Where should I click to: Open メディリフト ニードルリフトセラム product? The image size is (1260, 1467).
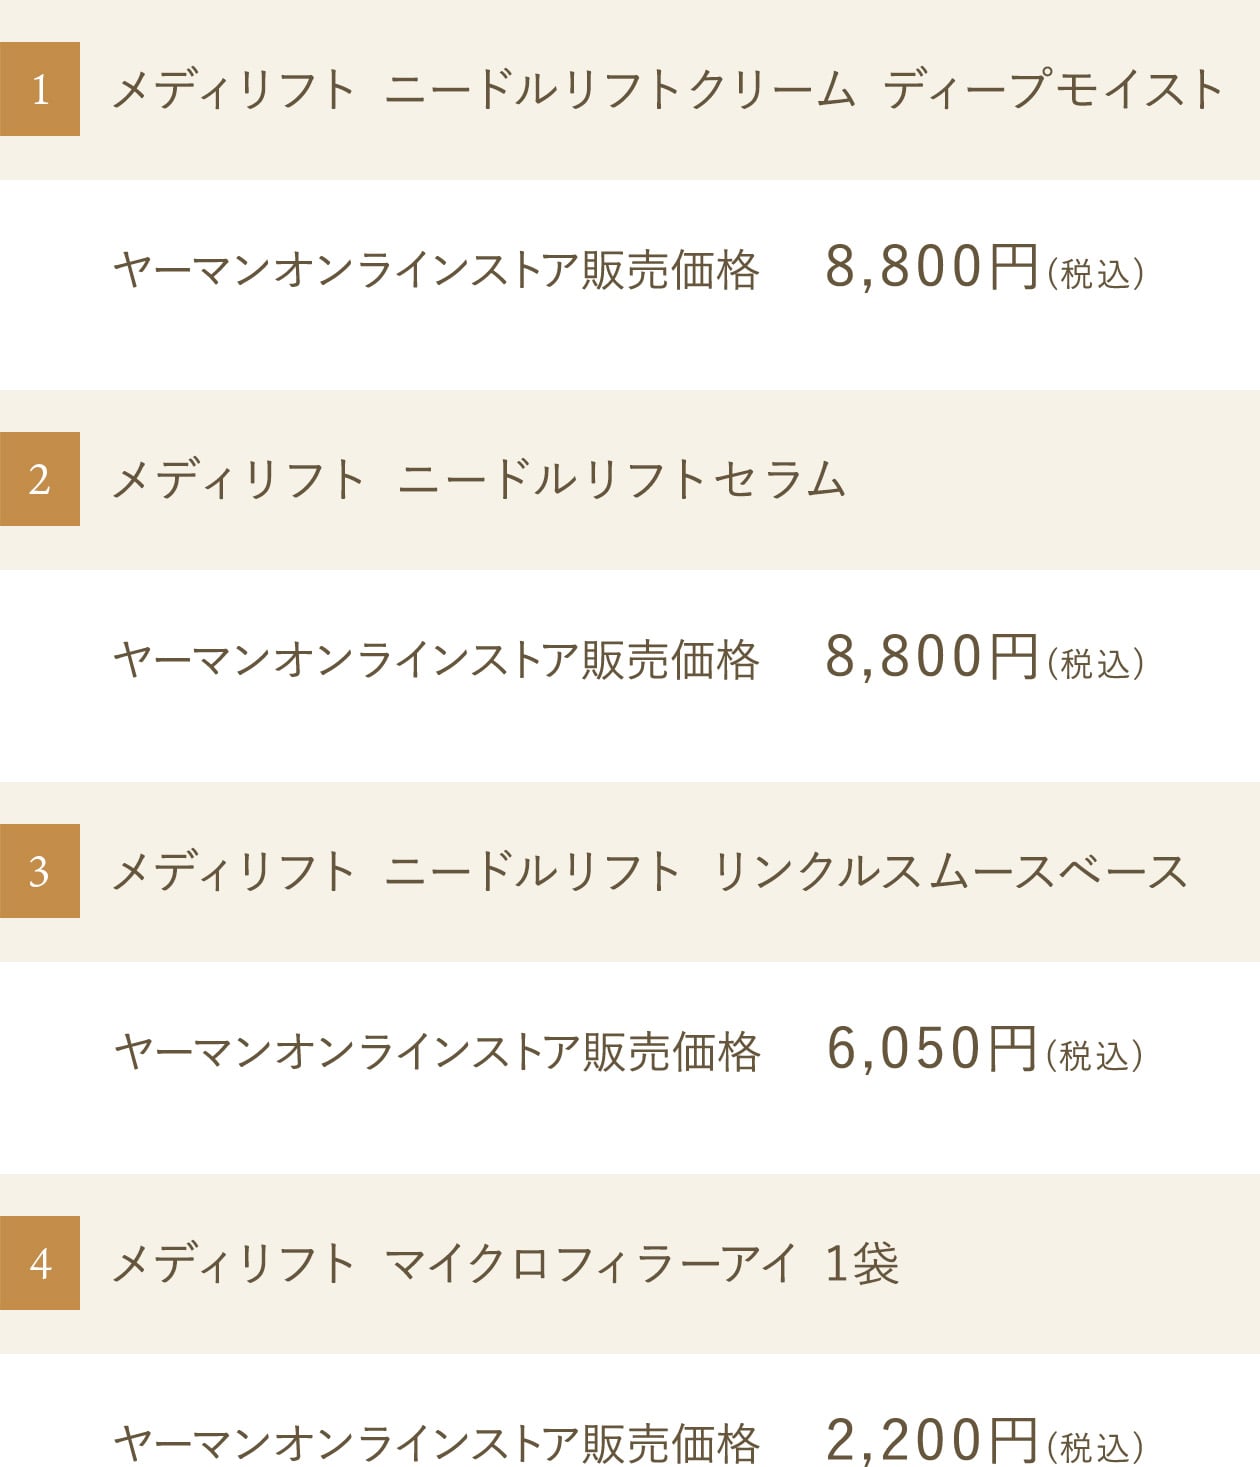click(478, 480)
